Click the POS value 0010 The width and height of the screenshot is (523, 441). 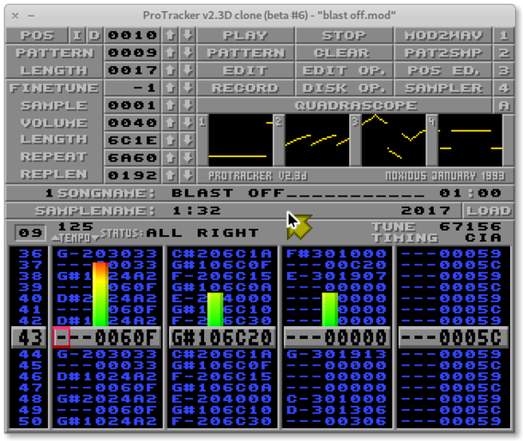(132, 35)
